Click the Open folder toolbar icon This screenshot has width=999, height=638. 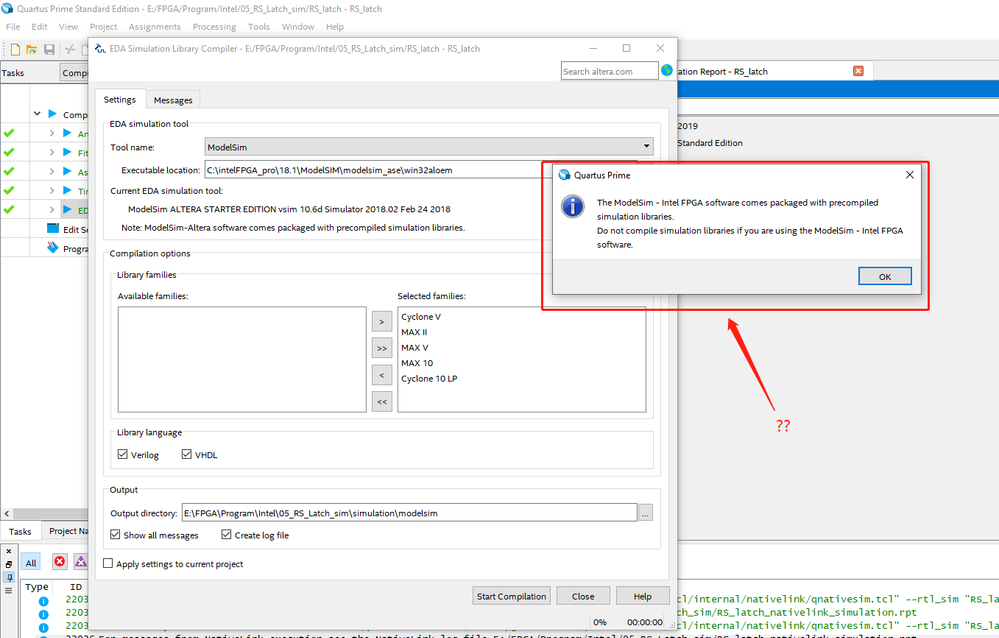click(x=31, y=49)
